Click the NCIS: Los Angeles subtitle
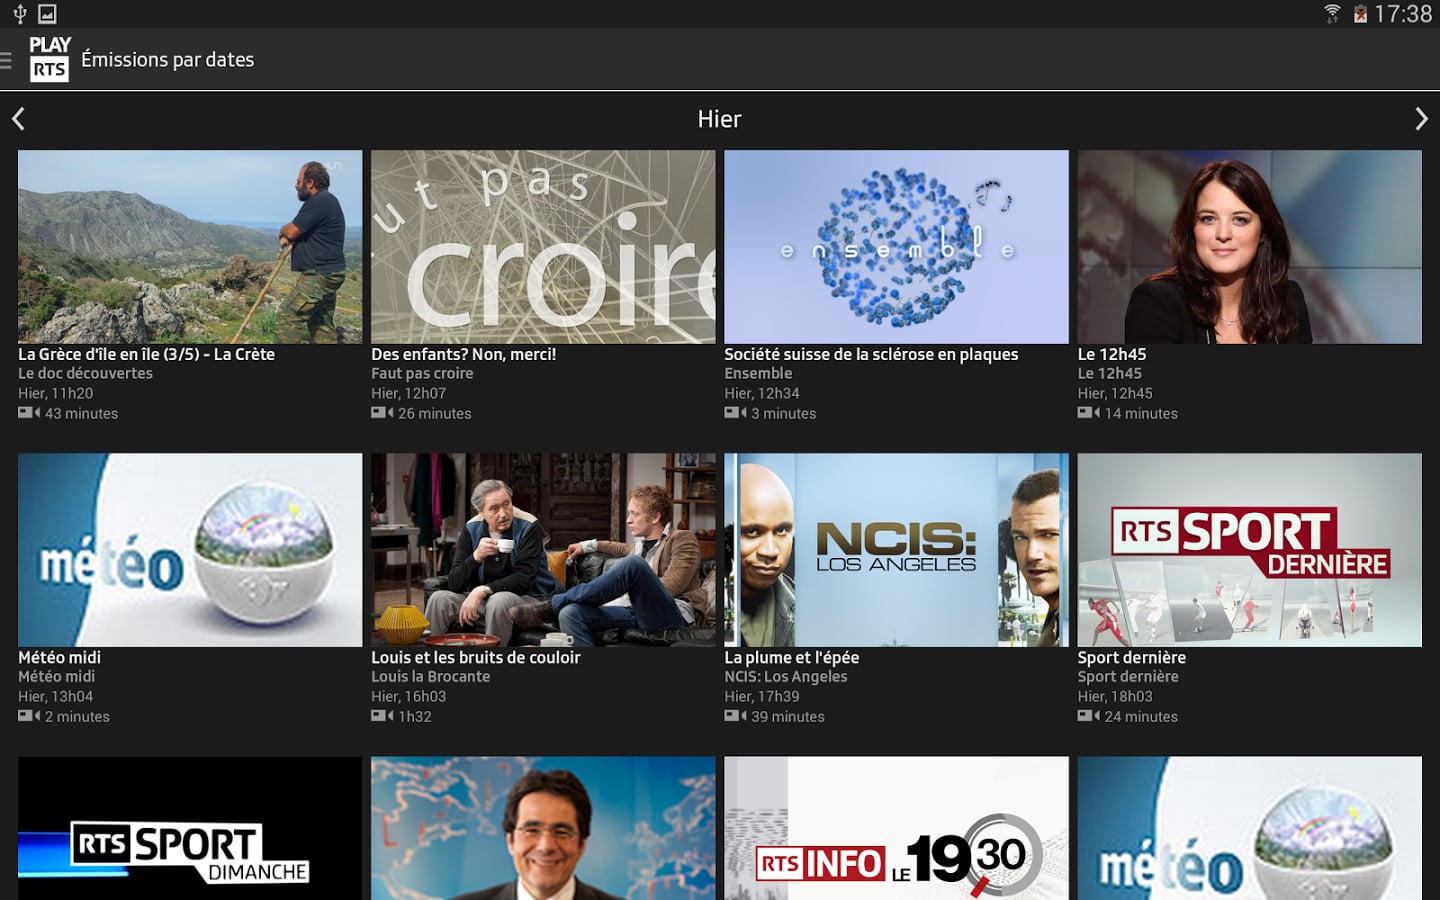 [x=785, y=676]
